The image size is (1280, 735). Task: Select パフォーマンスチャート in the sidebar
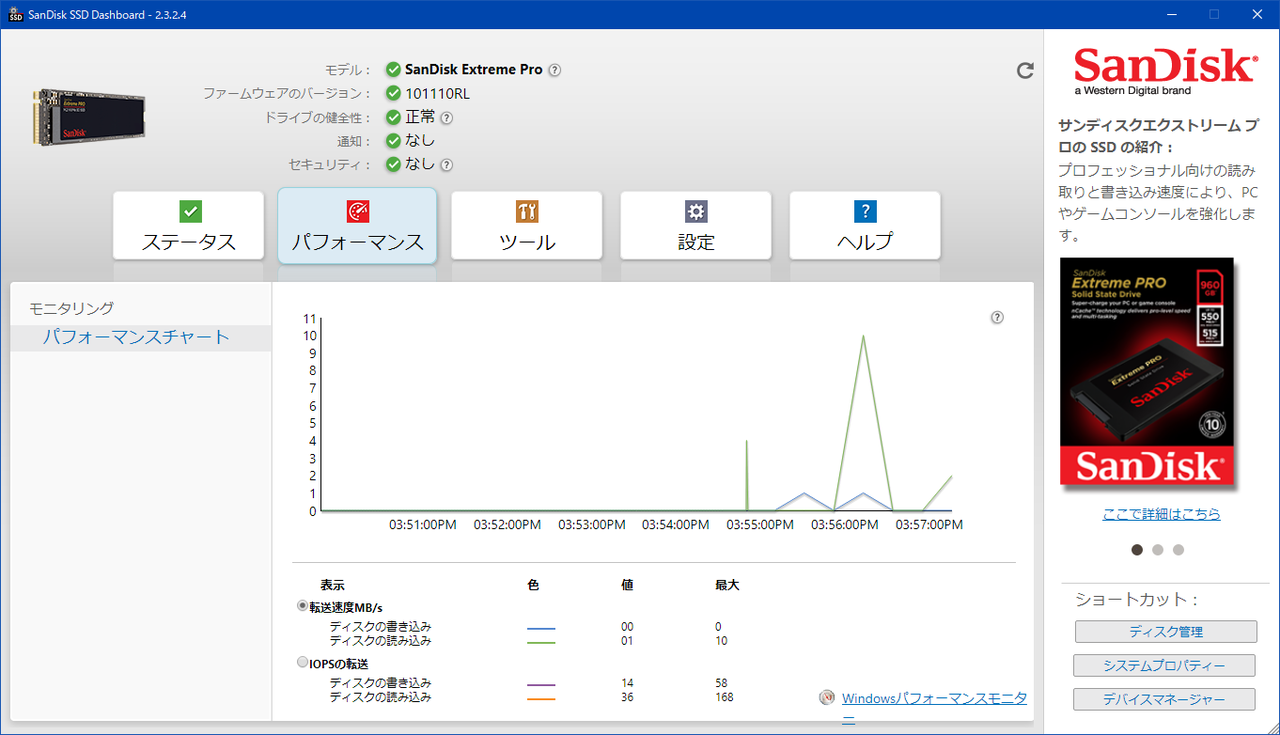click(x=136, y=337)
